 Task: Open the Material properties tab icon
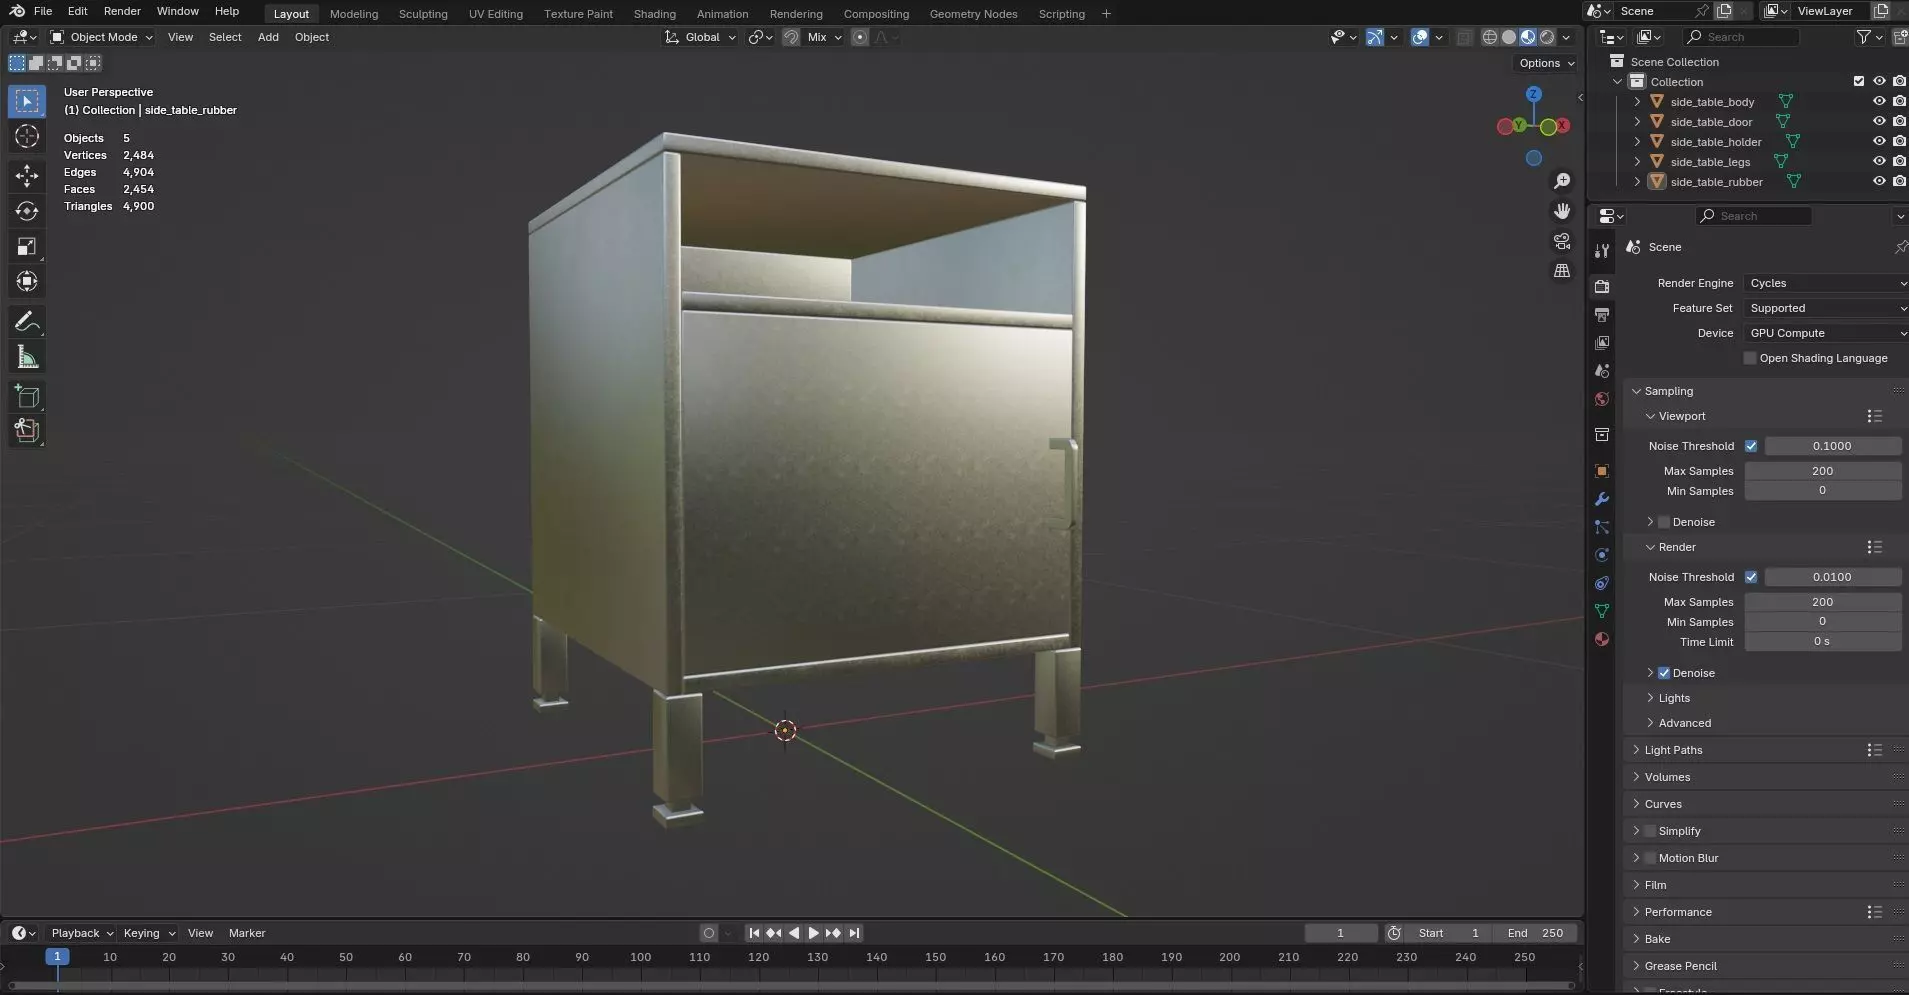click(x=1602, y=639)
